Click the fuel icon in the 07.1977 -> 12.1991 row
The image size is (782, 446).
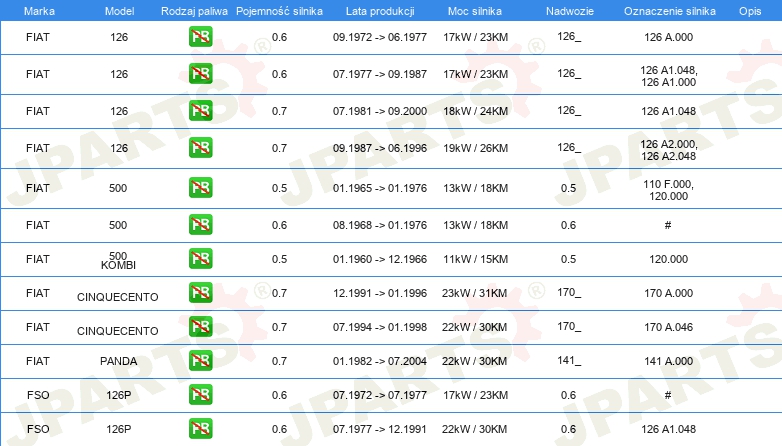[x=200, y=428]
